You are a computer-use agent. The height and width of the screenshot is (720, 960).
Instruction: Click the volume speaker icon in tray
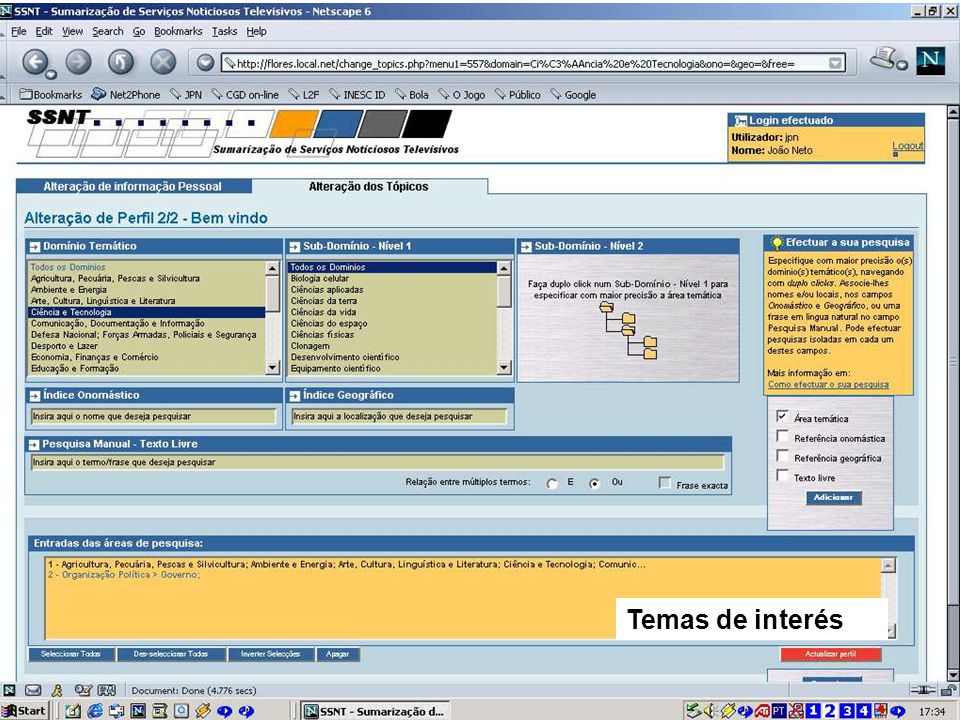[711, 711]
